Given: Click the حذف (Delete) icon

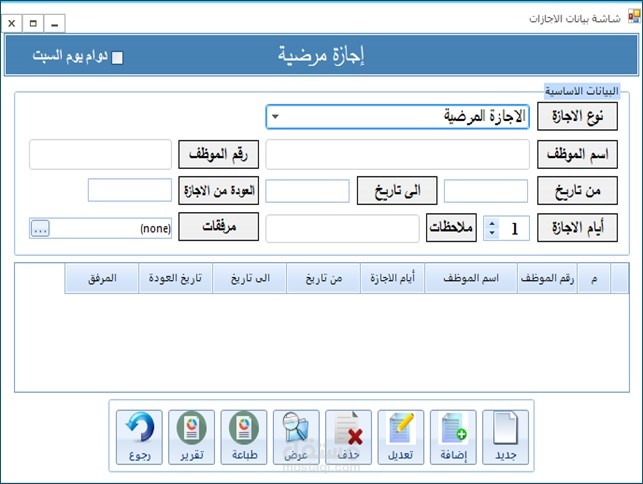Looking at the screenshot, I should point(349,437).
